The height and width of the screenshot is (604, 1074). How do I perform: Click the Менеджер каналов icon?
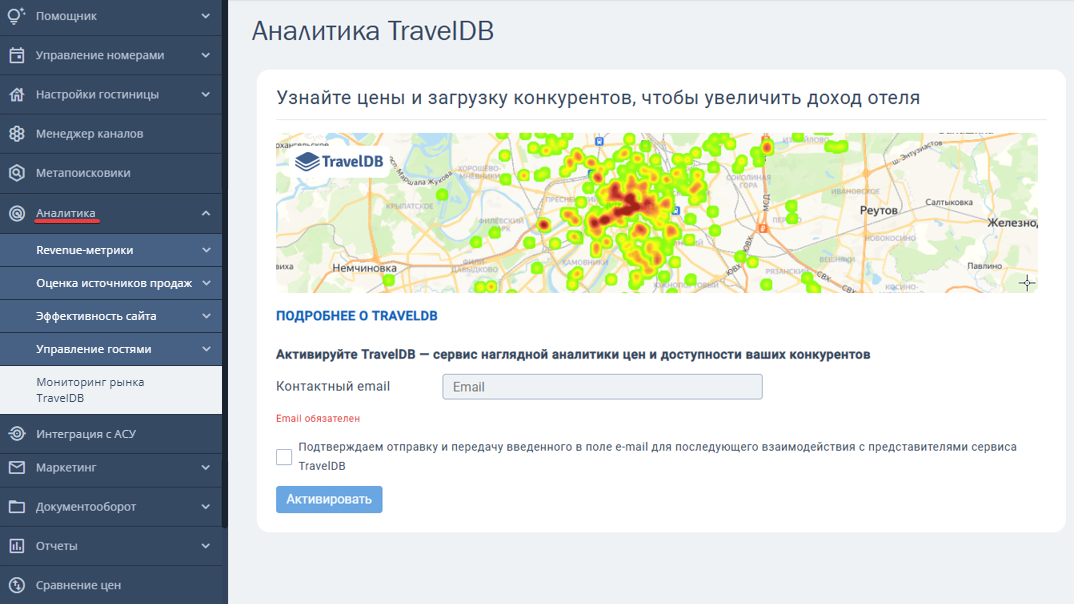point(16,134)
